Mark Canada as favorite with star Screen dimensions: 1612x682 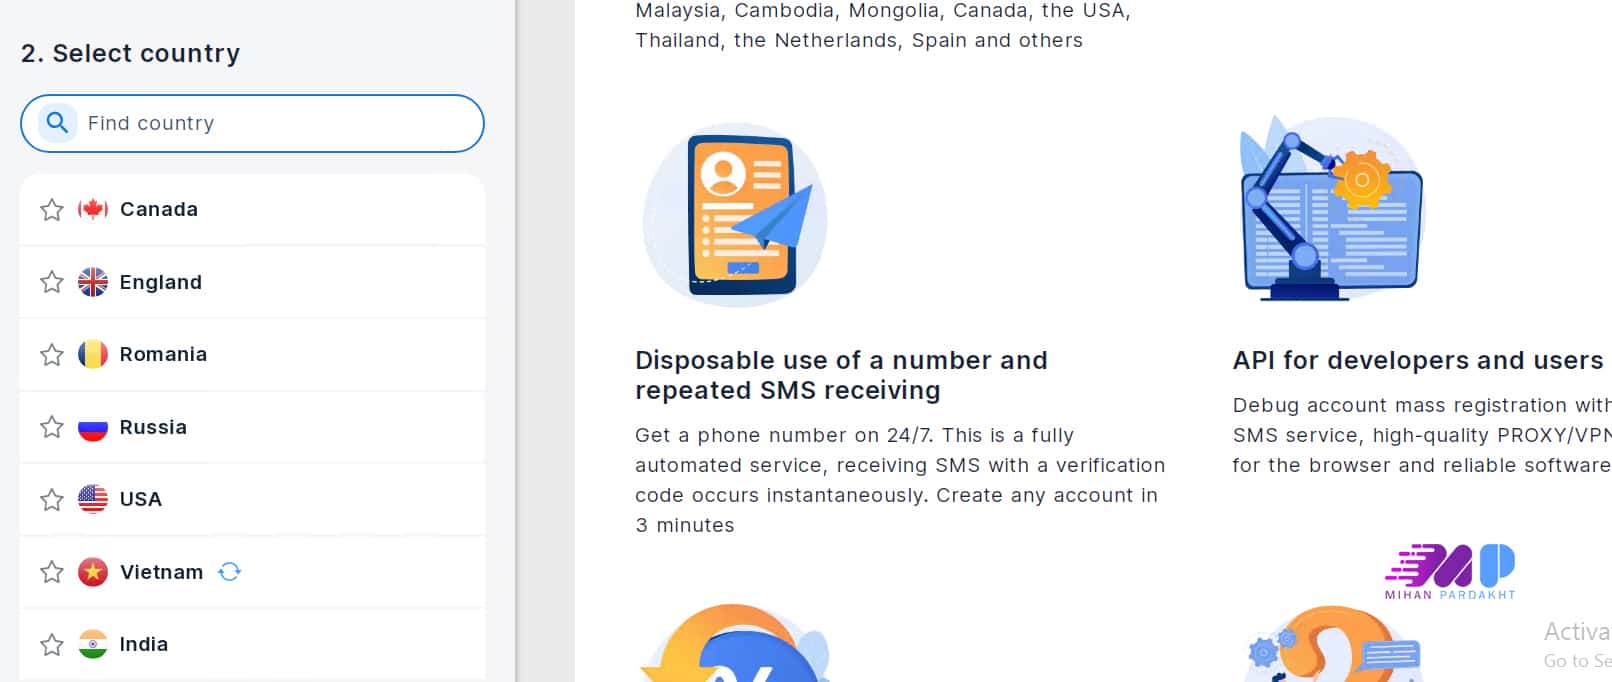52,209
